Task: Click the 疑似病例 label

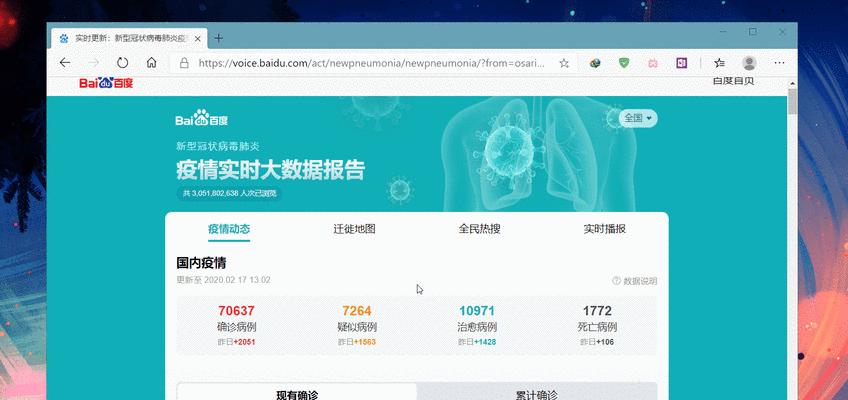Action: tap(357, 327)
